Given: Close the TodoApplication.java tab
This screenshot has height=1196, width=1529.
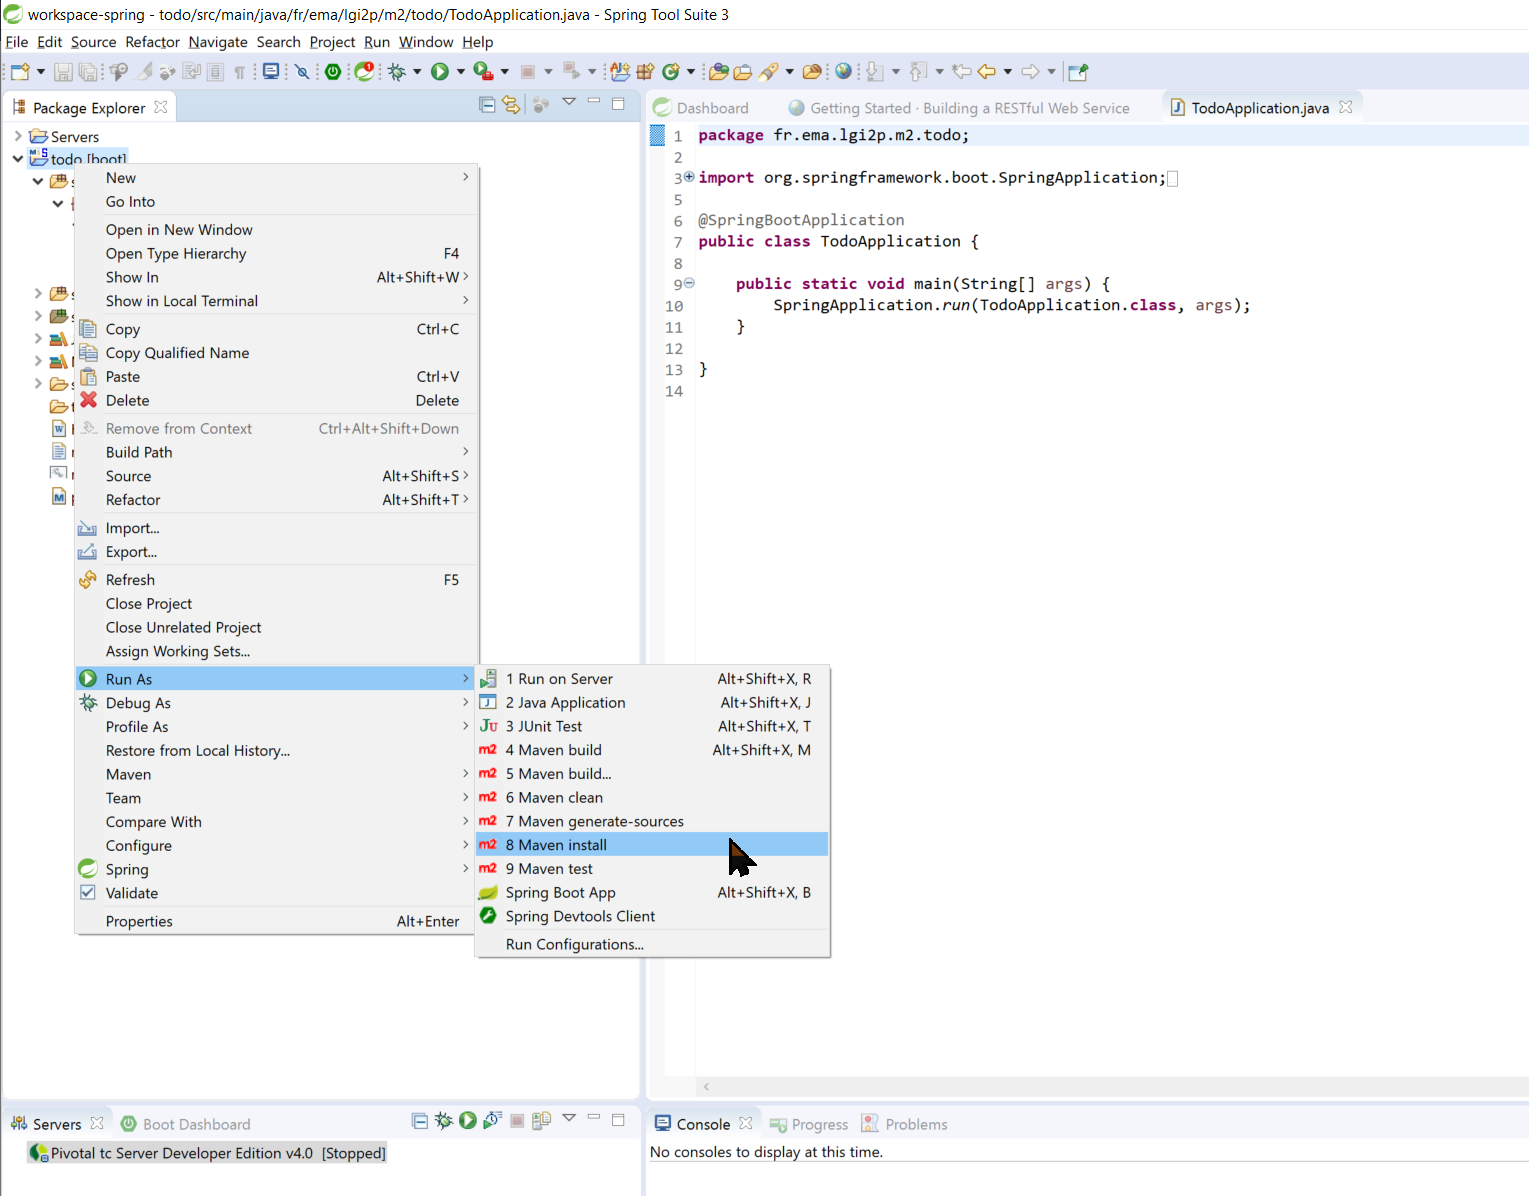Looking at the screenshot, I should (1346, 107).
